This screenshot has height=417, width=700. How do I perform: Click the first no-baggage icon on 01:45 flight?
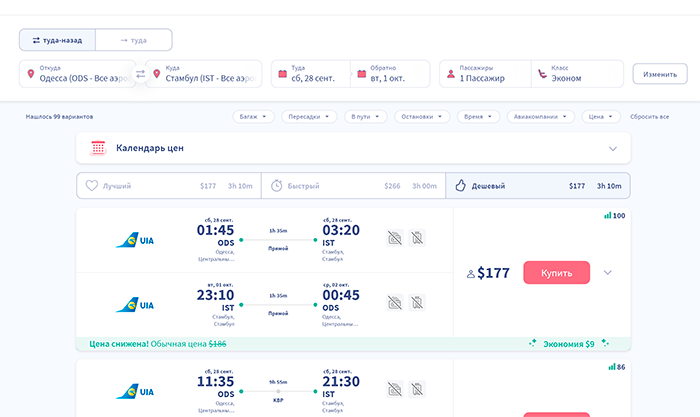click(394, 237)
